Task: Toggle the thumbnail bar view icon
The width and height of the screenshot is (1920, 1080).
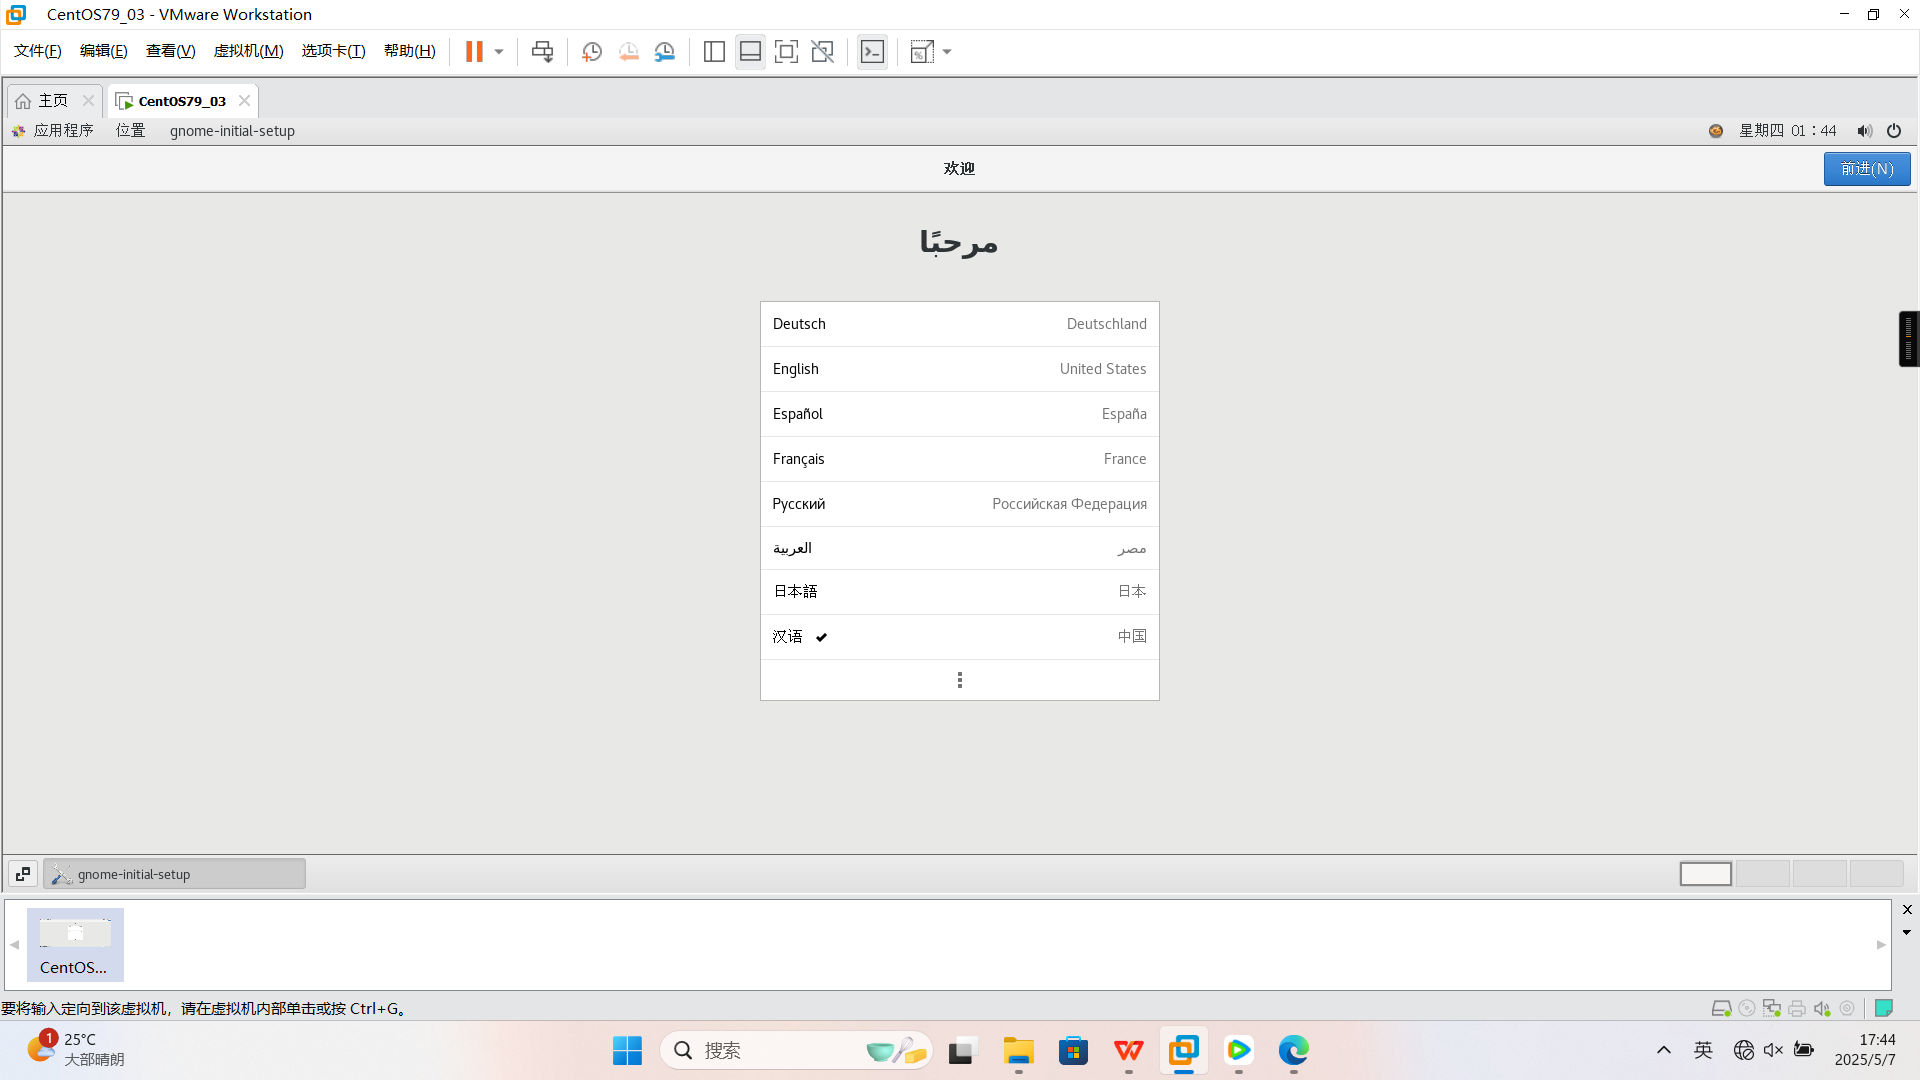Action: [750, 52]
